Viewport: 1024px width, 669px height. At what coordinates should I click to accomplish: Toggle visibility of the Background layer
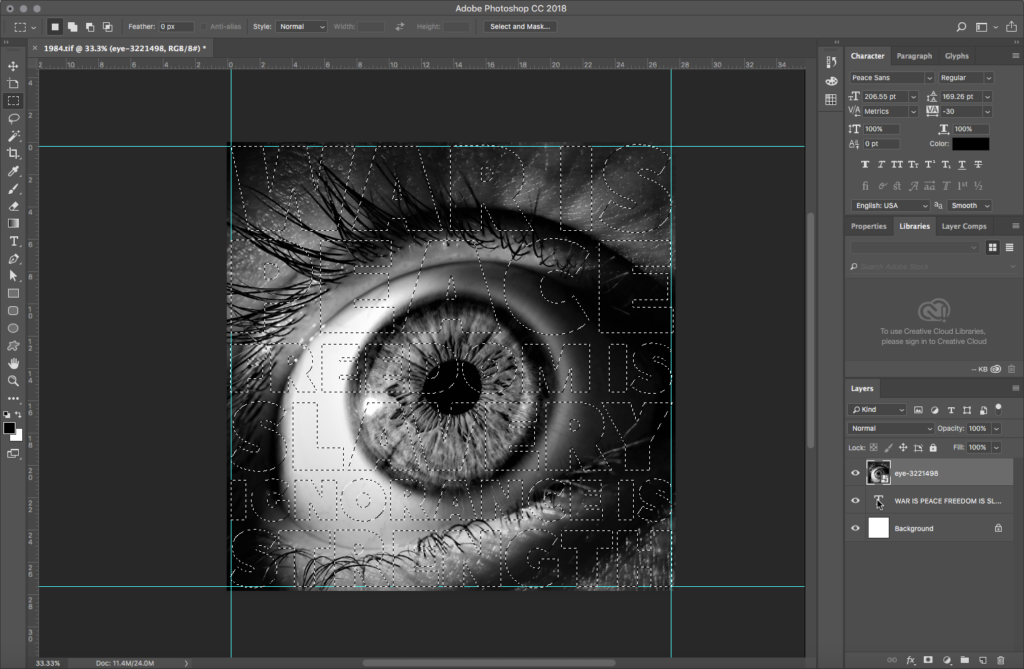[x=855, y=528]
